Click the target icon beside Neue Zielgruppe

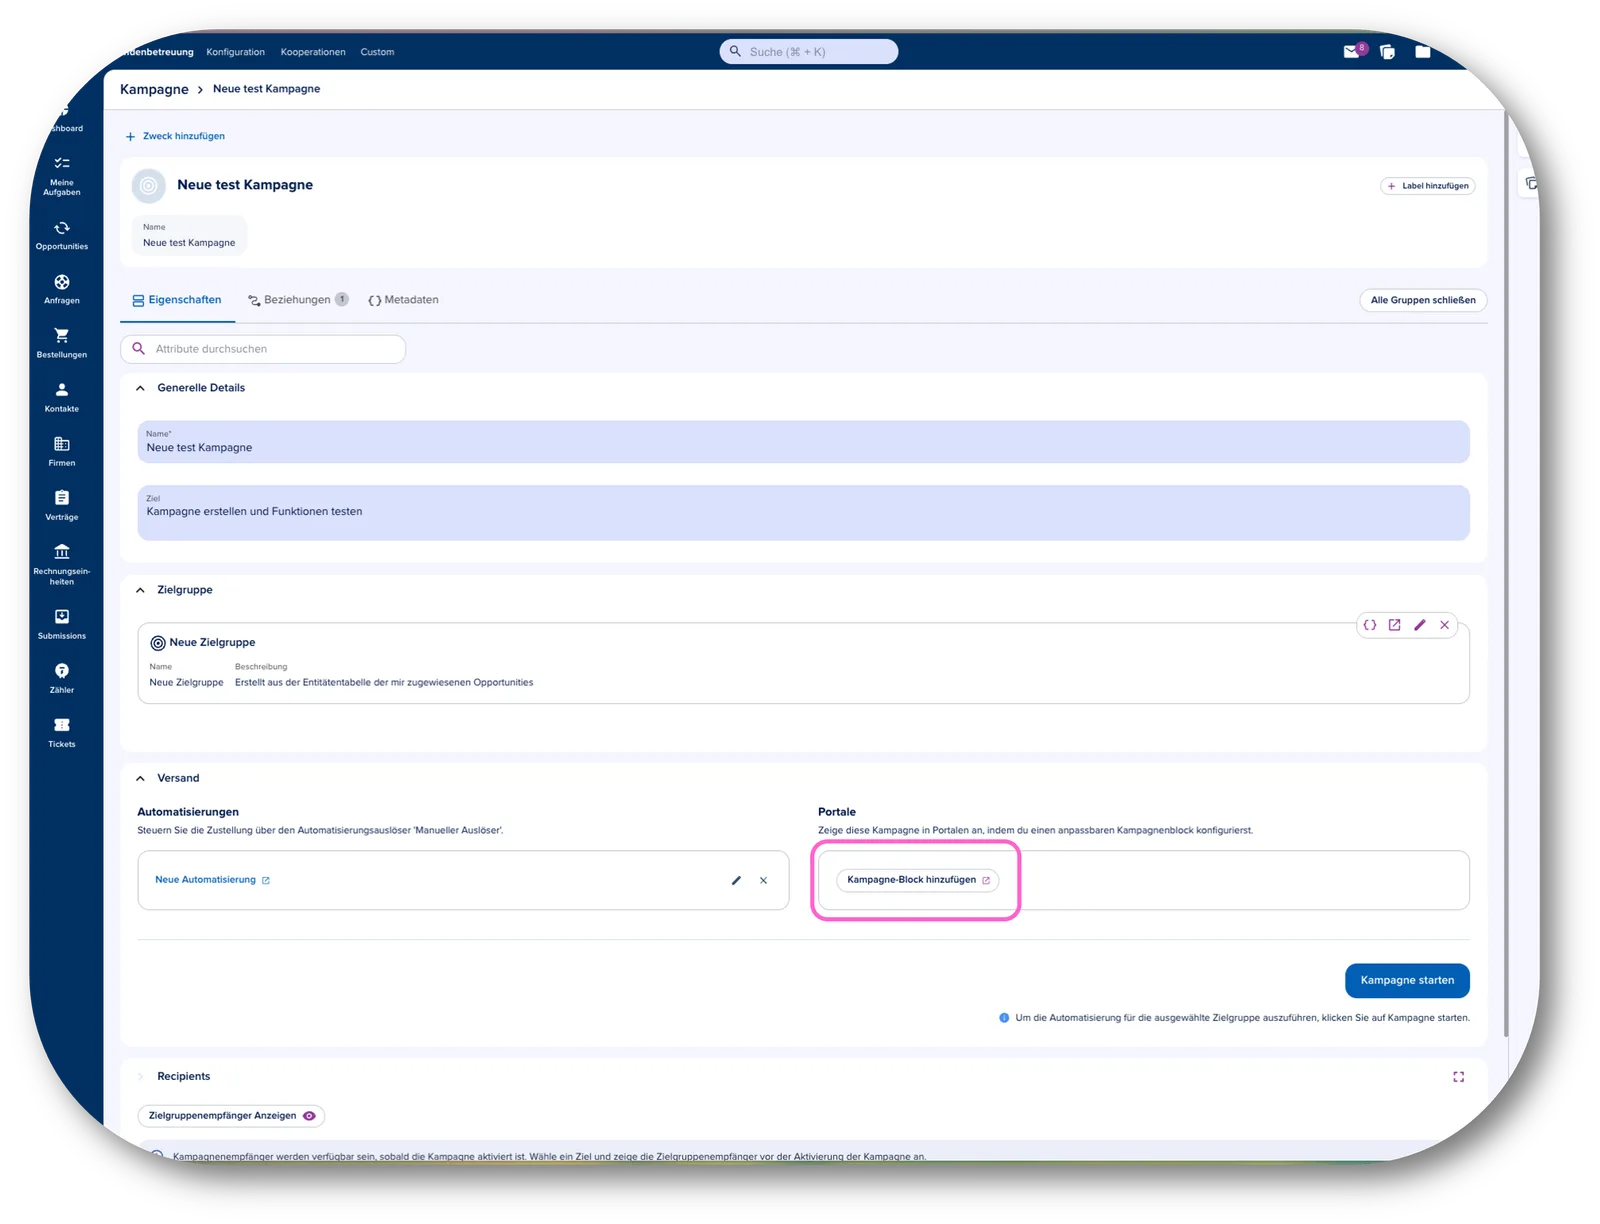click(158, 643)
